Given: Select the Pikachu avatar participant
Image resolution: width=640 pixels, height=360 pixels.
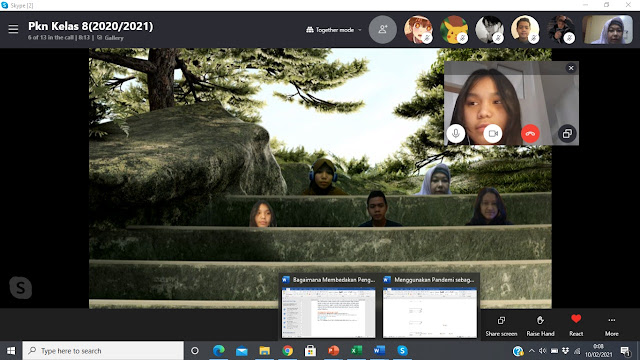Looking at the screenshot, I should [454, 29].
